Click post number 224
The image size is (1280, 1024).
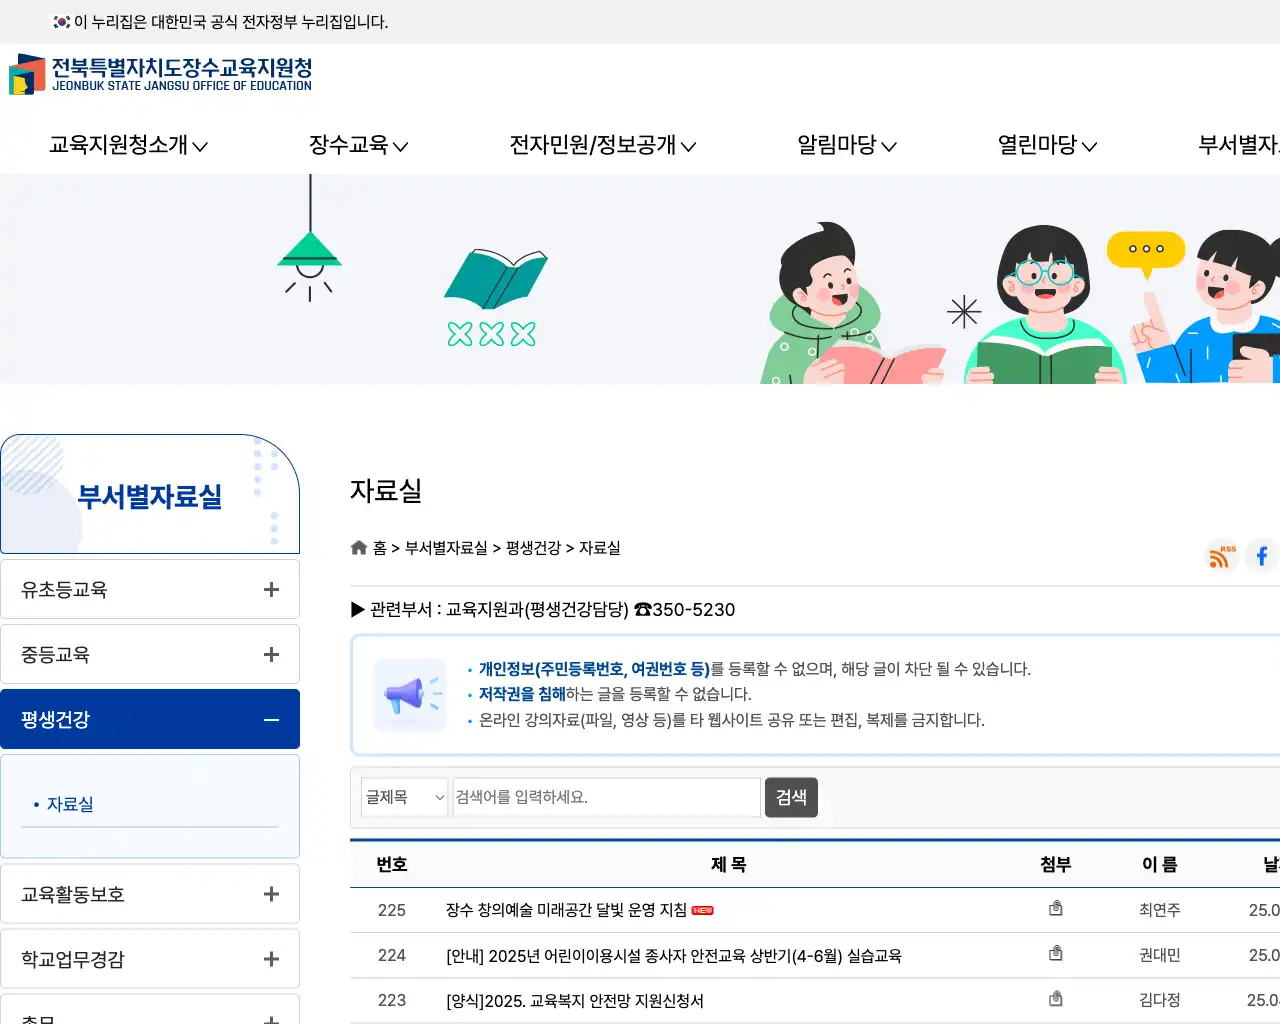[x=392, y=955]
